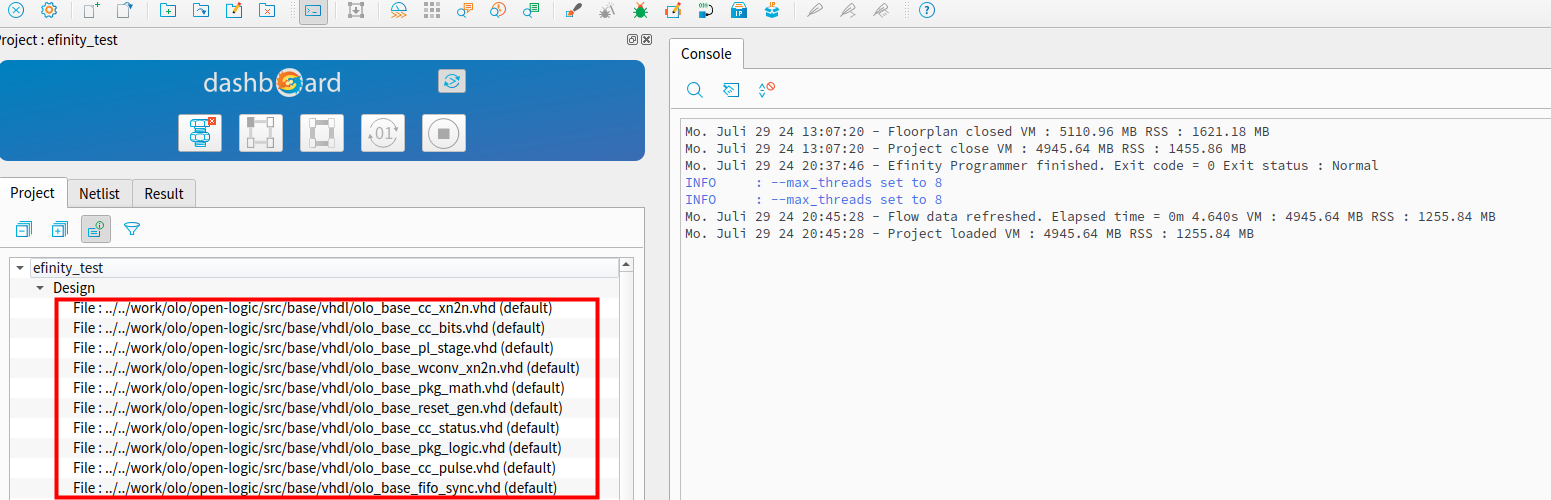
Task: Toggle the console terminal toolbar button
Action: point(313,11)
